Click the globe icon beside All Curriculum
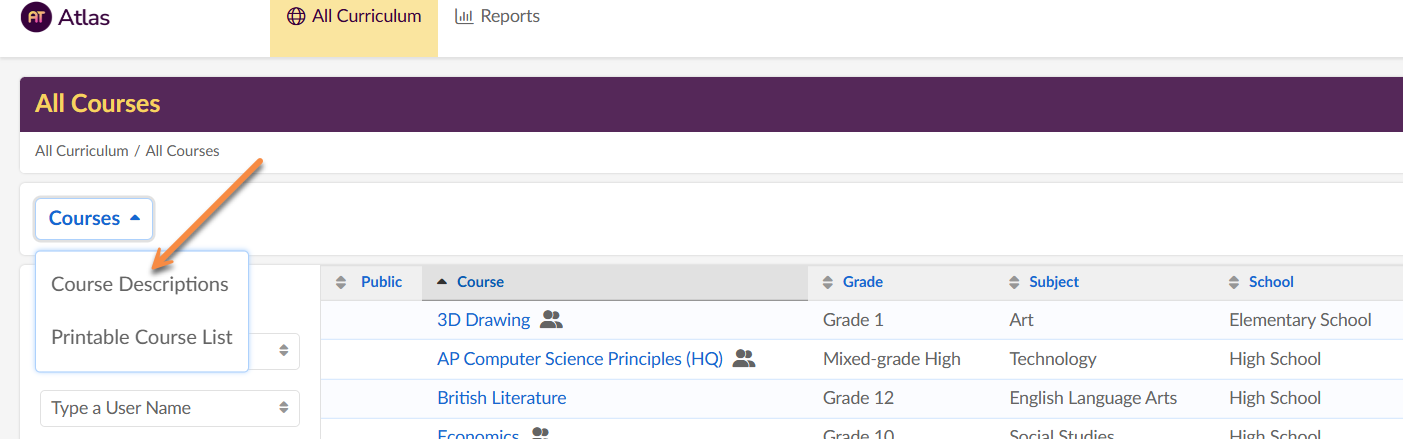This screenshot has width=1403, height=439. (x=295, y=17)
